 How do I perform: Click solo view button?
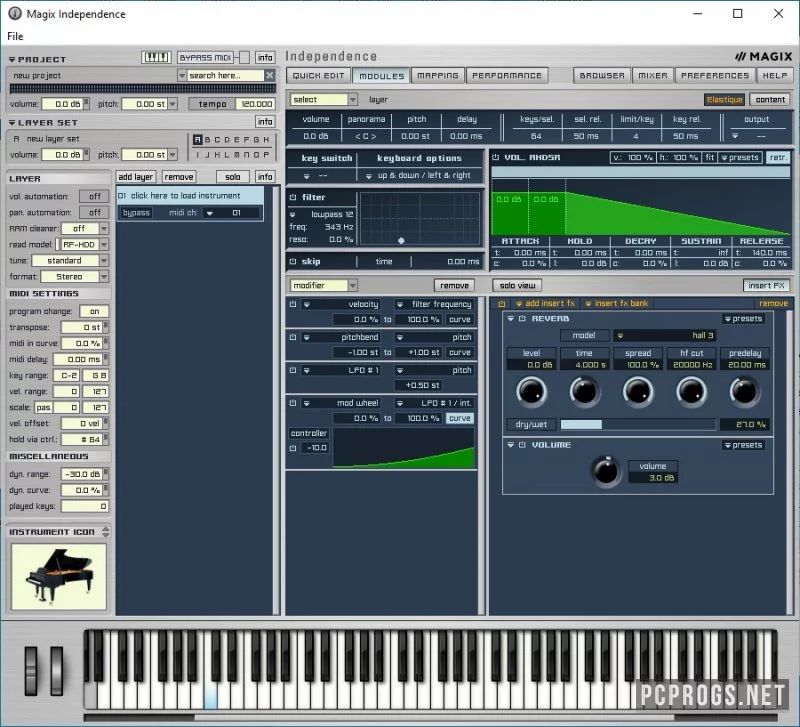click(x=517, y=285)
